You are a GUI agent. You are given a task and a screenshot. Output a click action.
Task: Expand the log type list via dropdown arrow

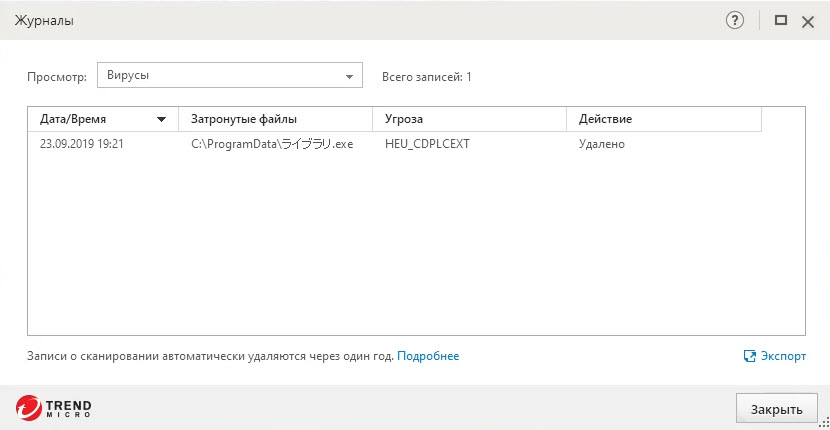349,76
